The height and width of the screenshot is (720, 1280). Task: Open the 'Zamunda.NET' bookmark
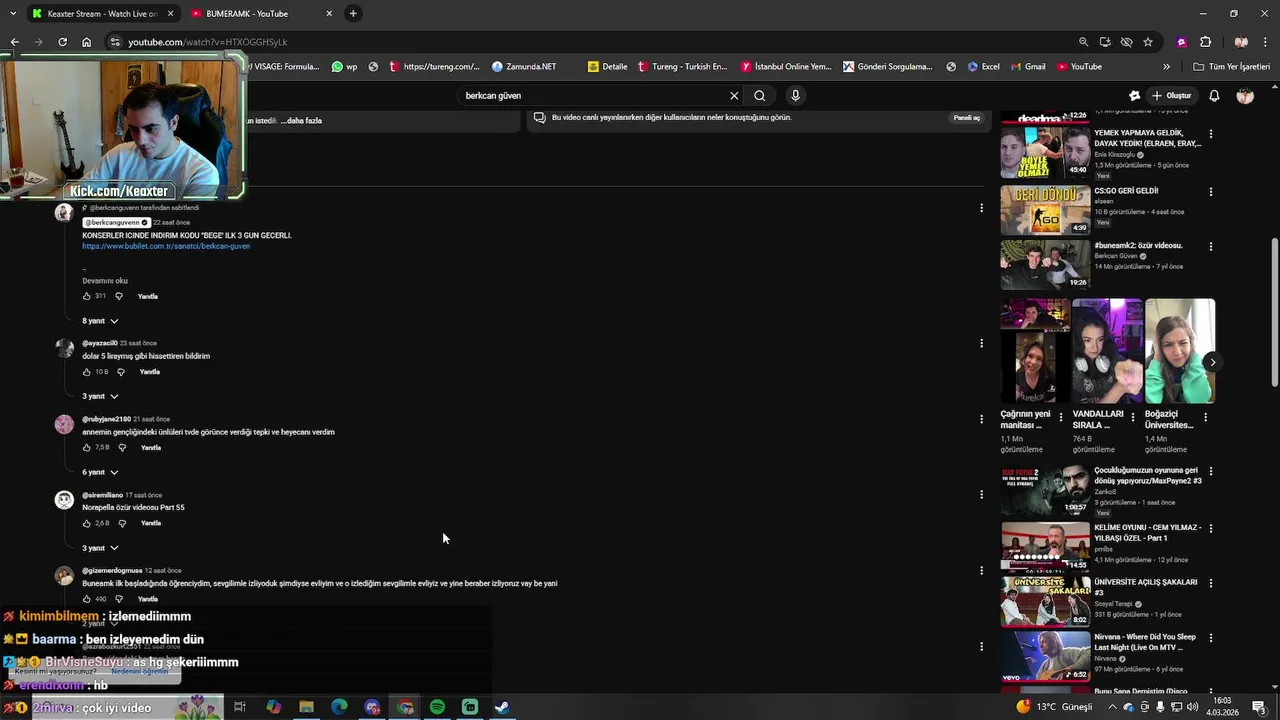523,67
